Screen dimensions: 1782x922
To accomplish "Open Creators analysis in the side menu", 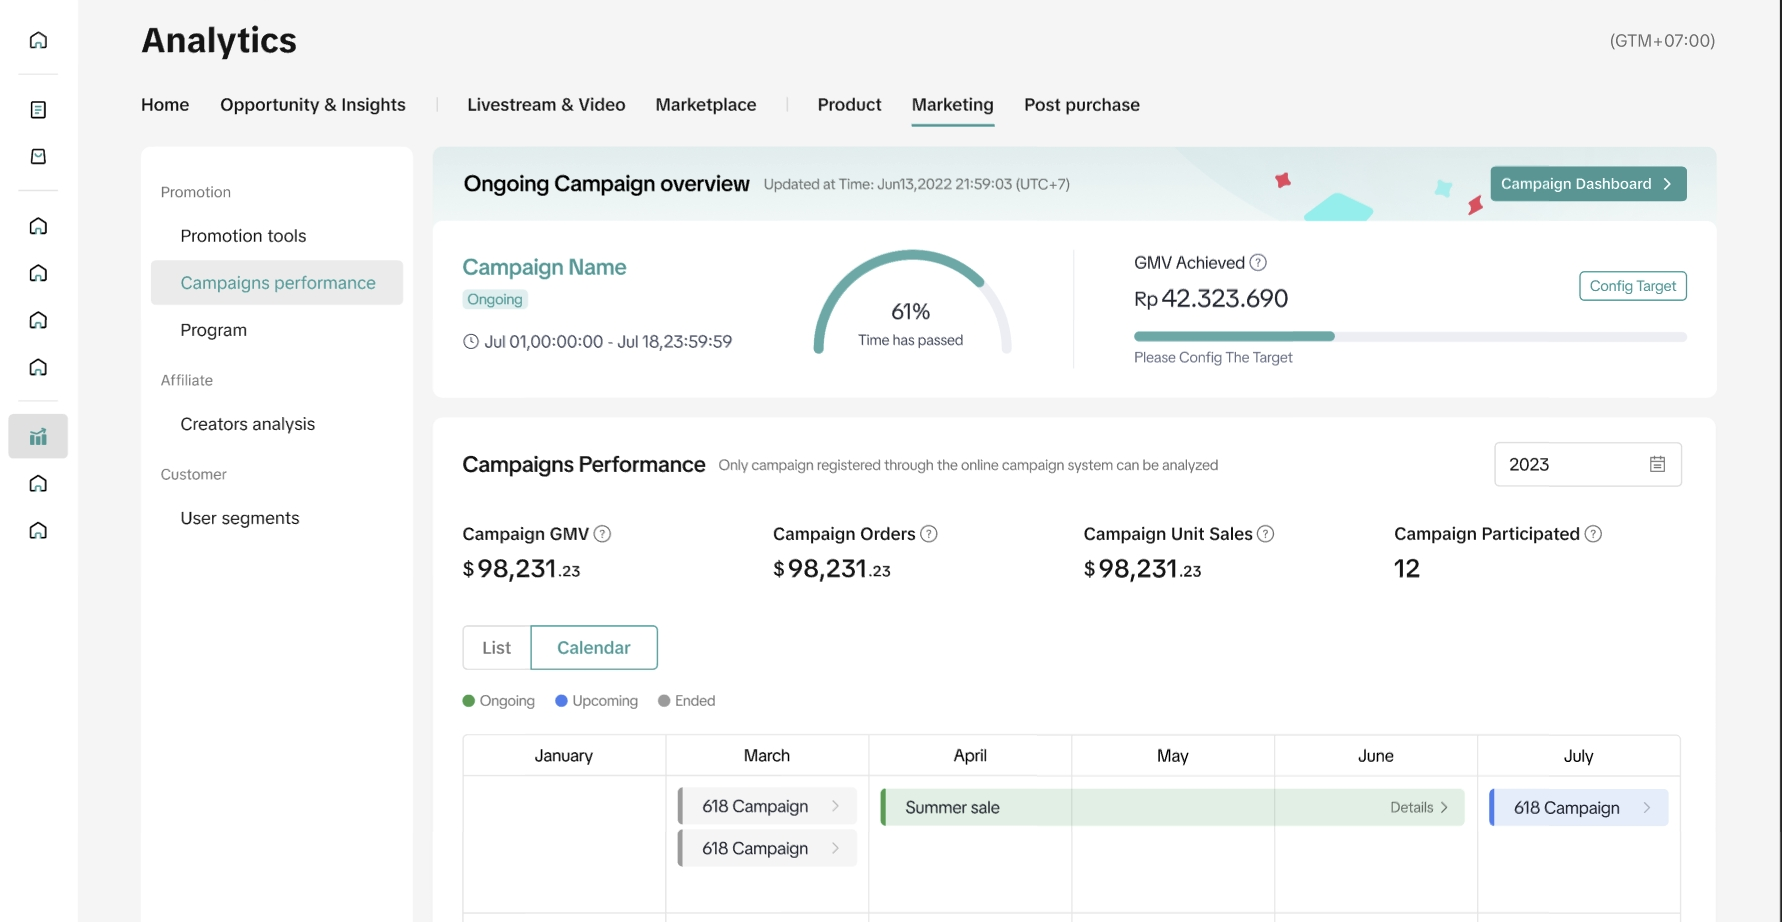I will (x=247, y=424).
